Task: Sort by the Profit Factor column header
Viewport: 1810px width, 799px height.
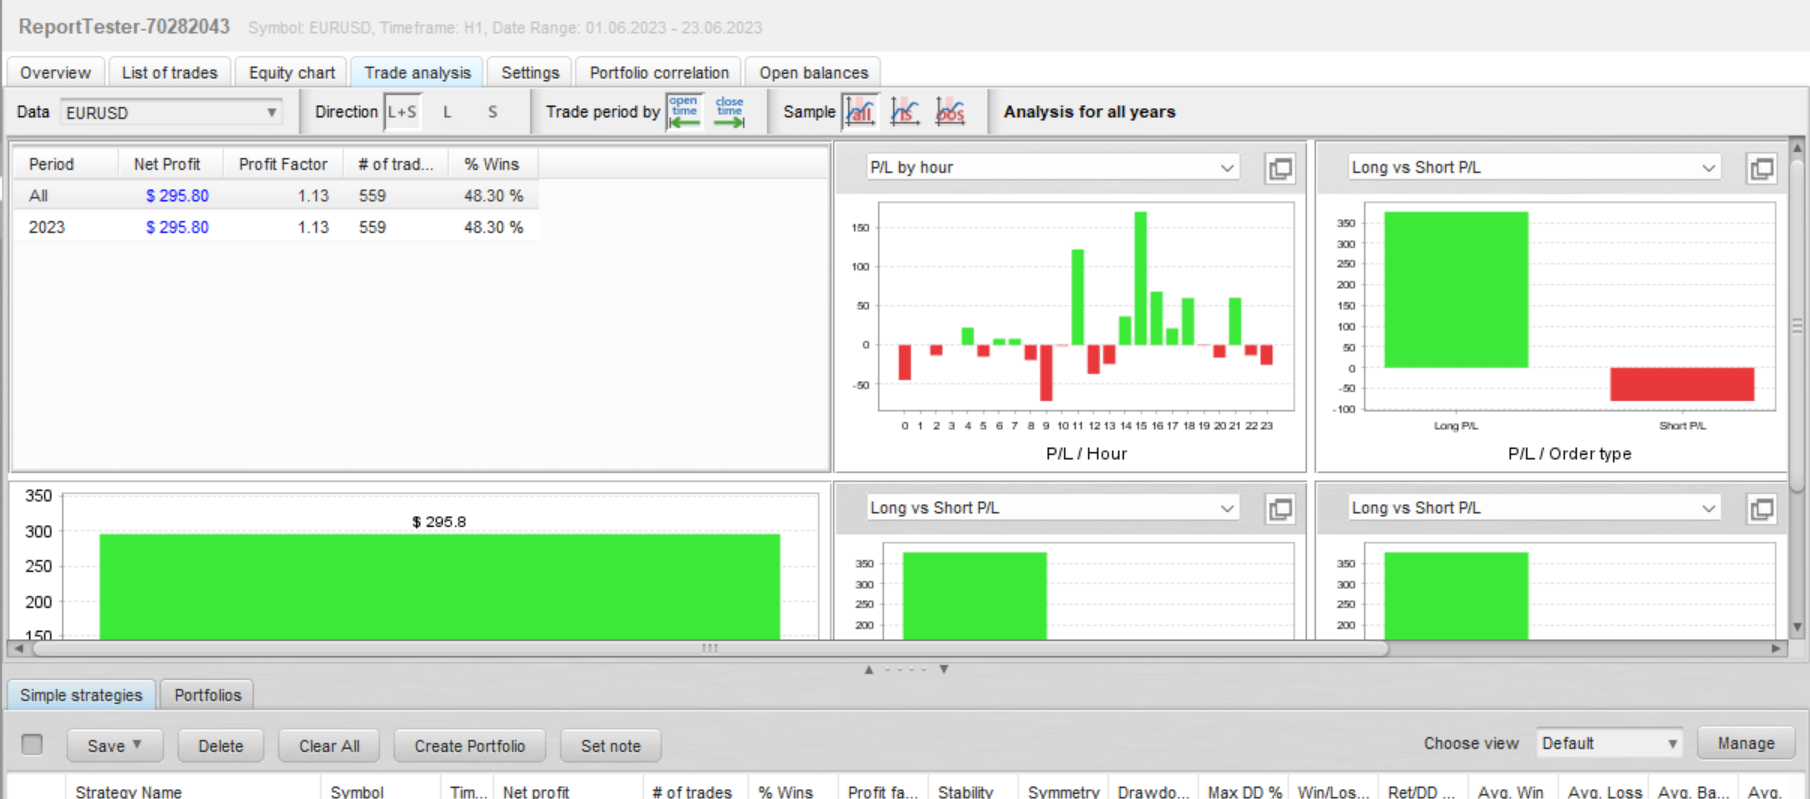Action: [x=283, y=164]
